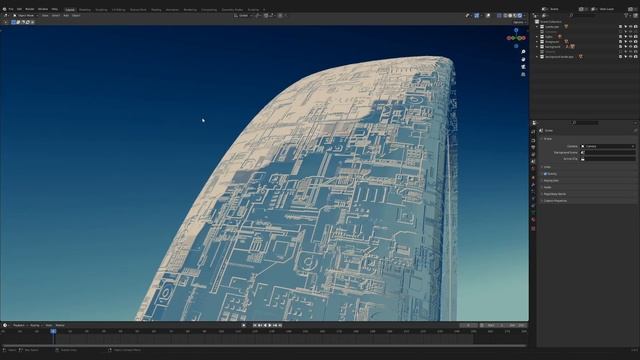The height and width of the screenshot is (360, 640).
Task: Open the timeline Playback dropdown
Action: (x=20, y=325)
